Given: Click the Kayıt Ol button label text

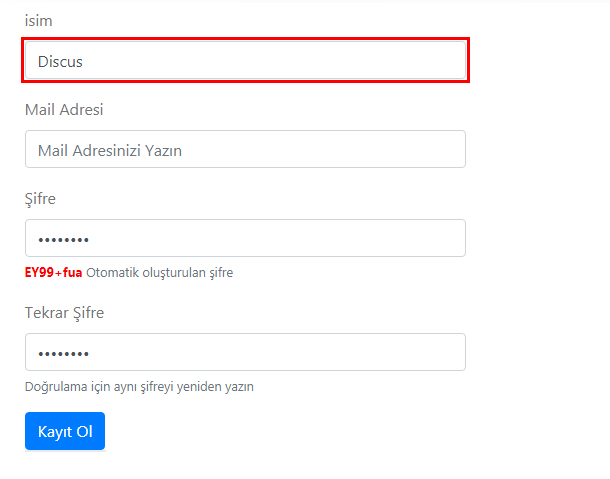Looking at the screenshot, I should point(65,432).
